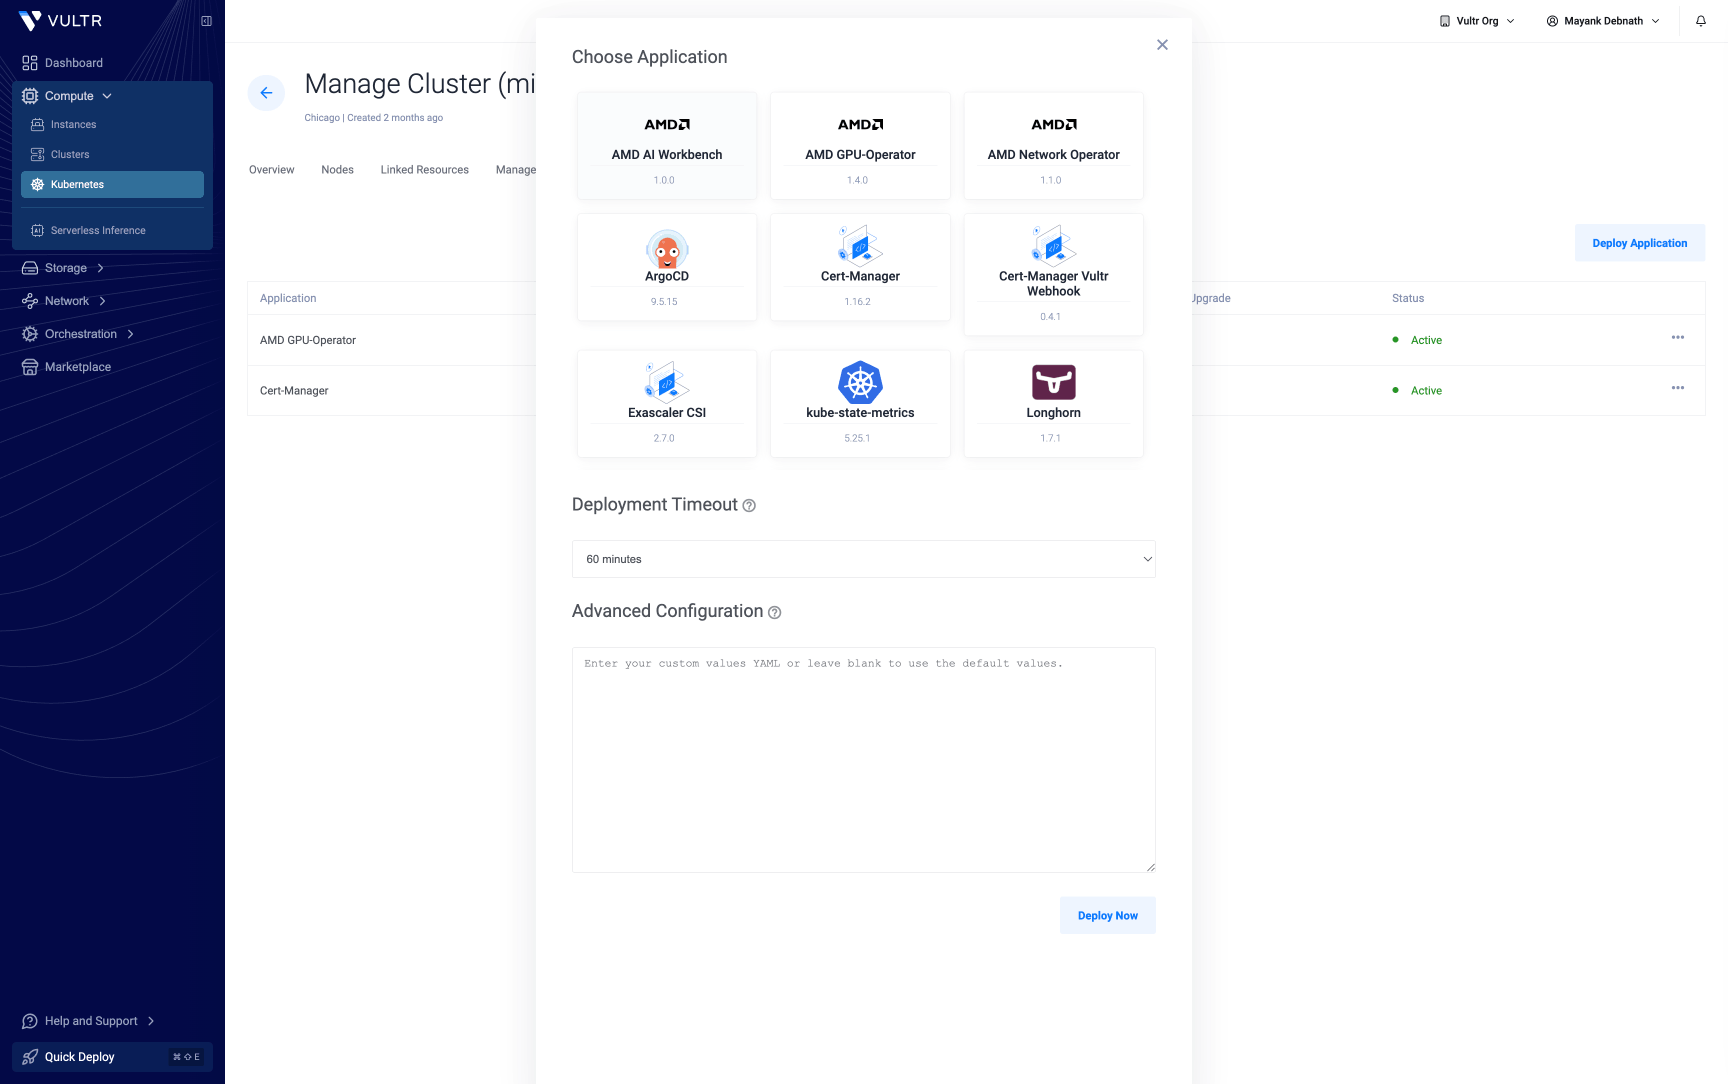Select Cert-Manager Vultr Webhook card
Screen dimensions: 1728x1084
click(1054, 275)
